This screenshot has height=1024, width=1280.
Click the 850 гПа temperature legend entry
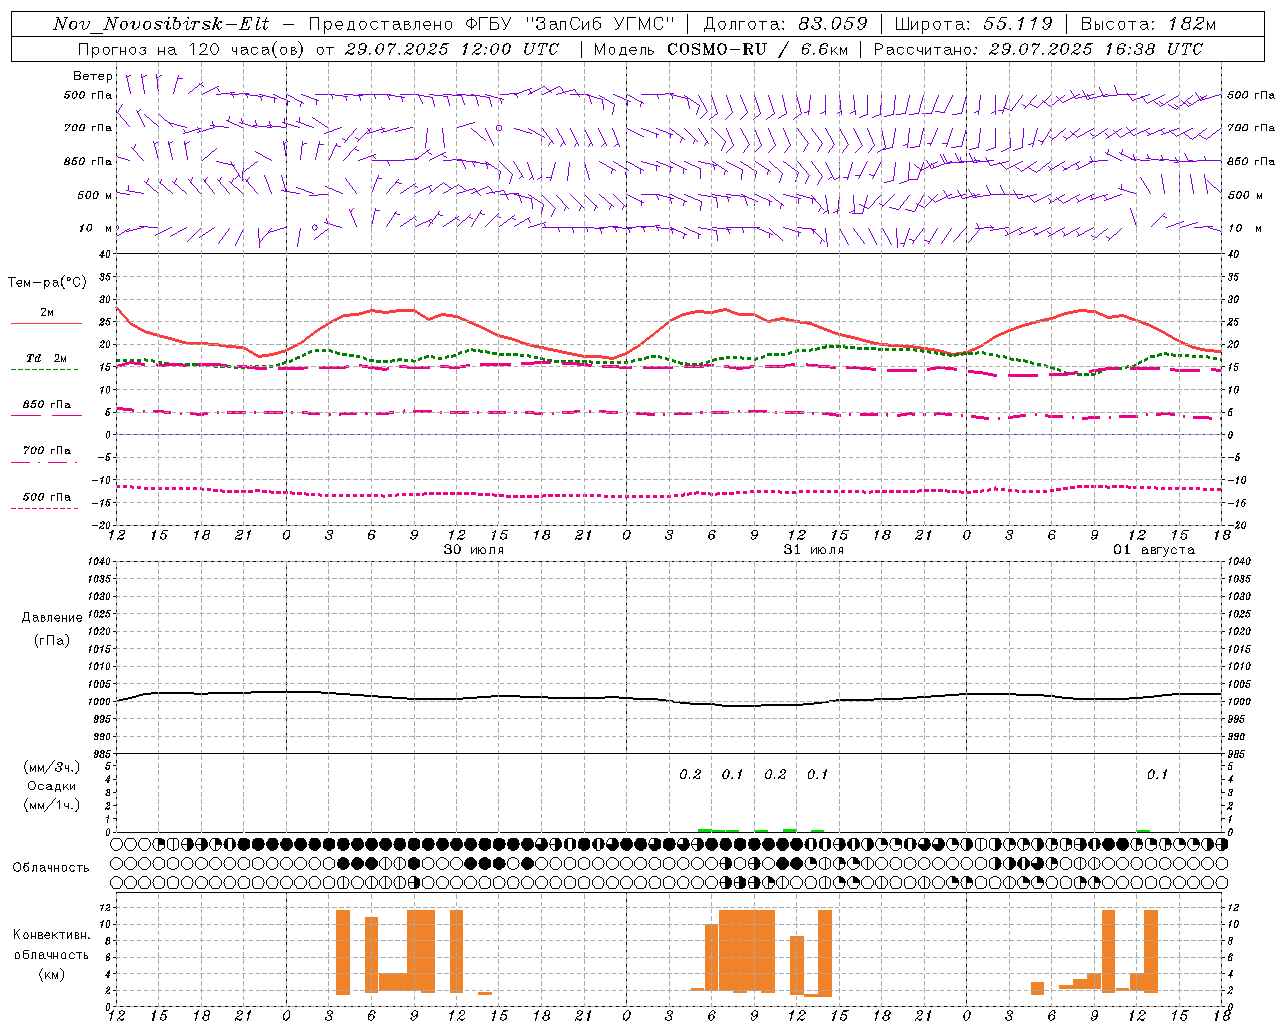(x=46, y=405)
